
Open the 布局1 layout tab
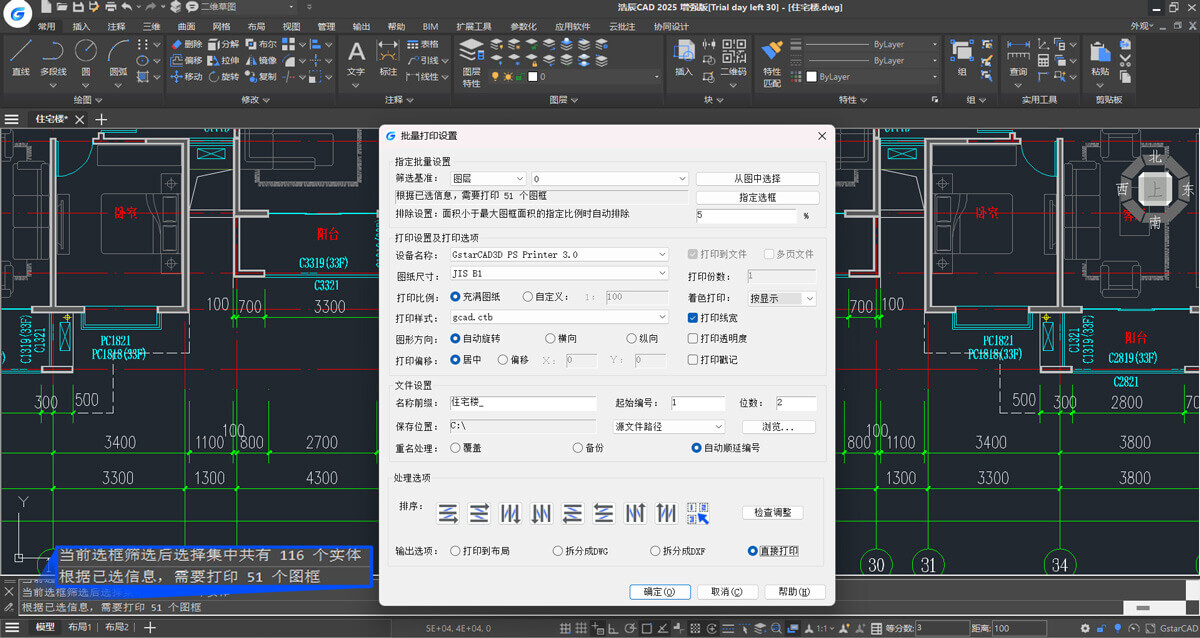(78, 627)
